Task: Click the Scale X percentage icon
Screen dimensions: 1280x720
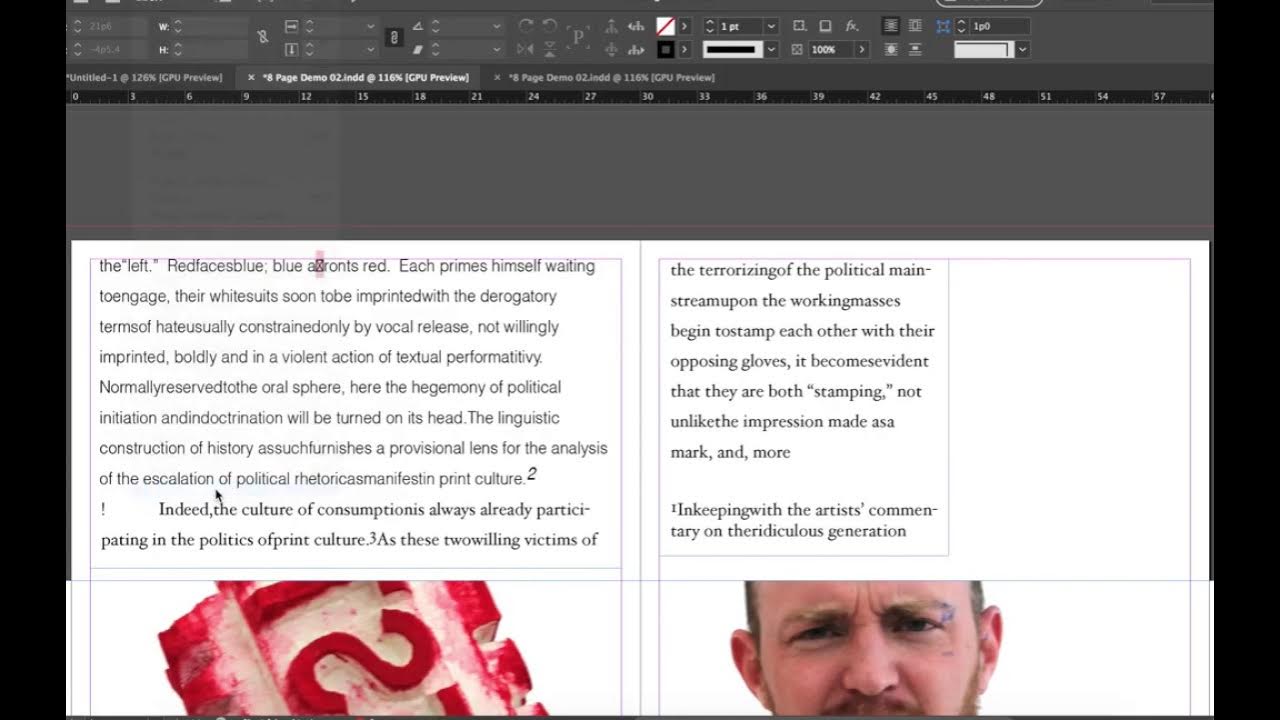Action: coord(291,26)
